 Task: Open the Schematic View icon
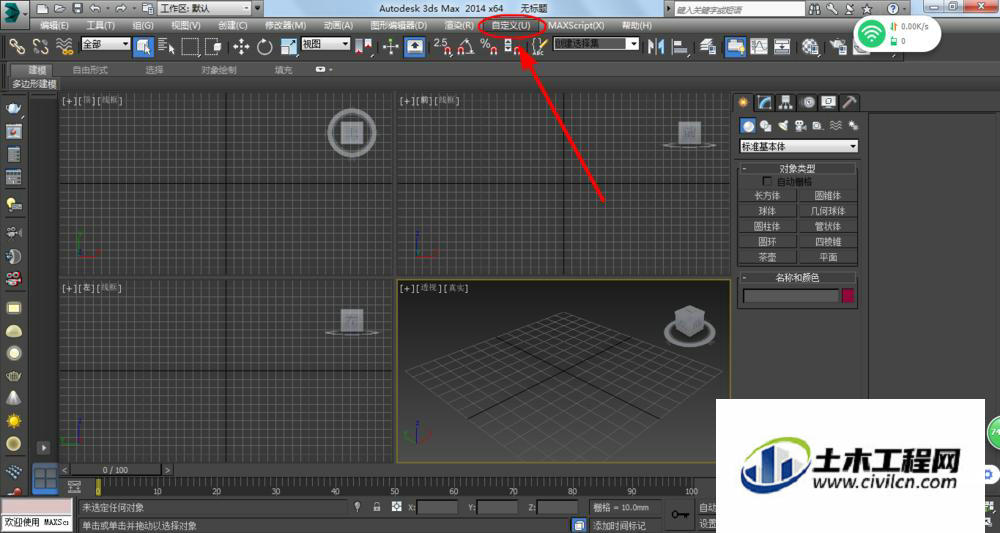[782, 47]
